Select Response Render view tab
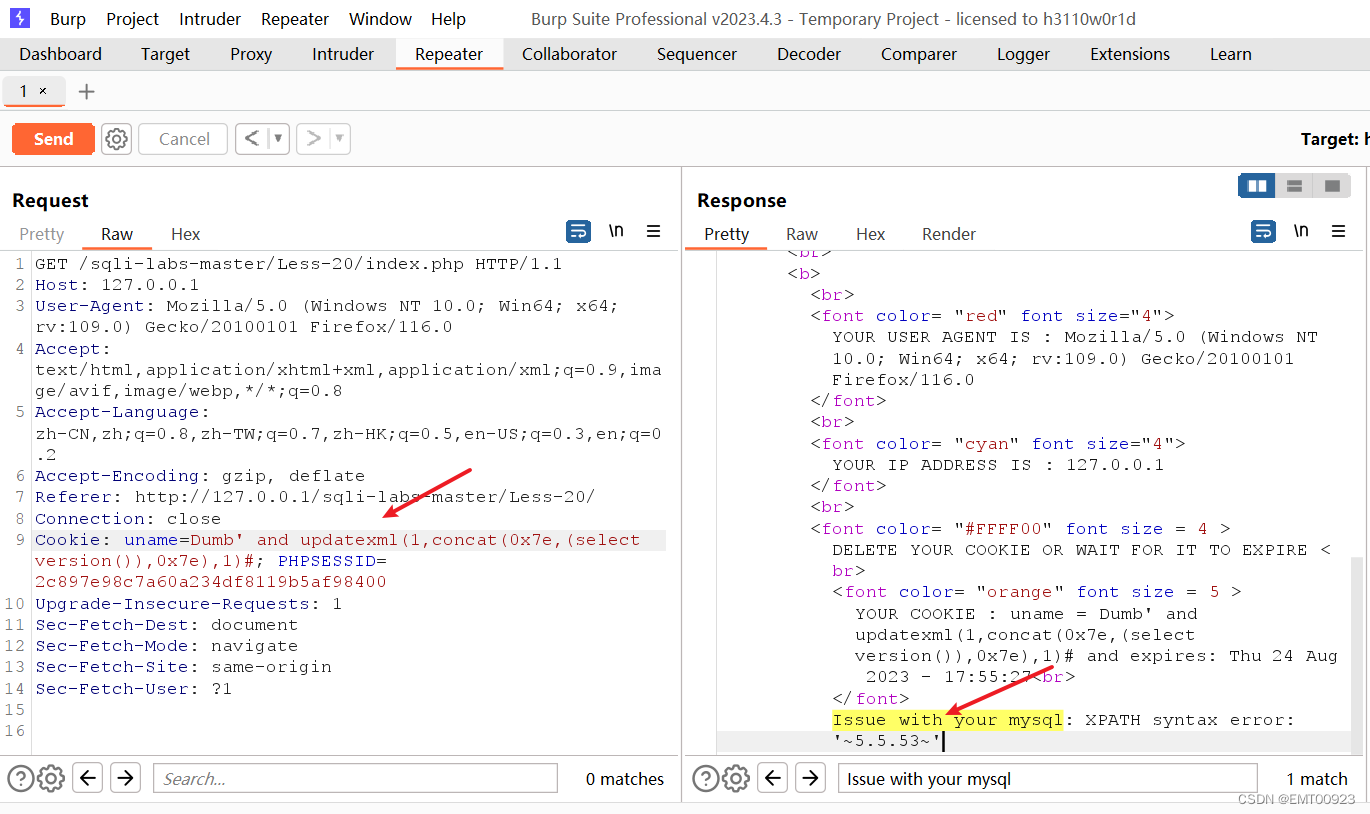1370x814 pixels. click(x=949, y=234)
